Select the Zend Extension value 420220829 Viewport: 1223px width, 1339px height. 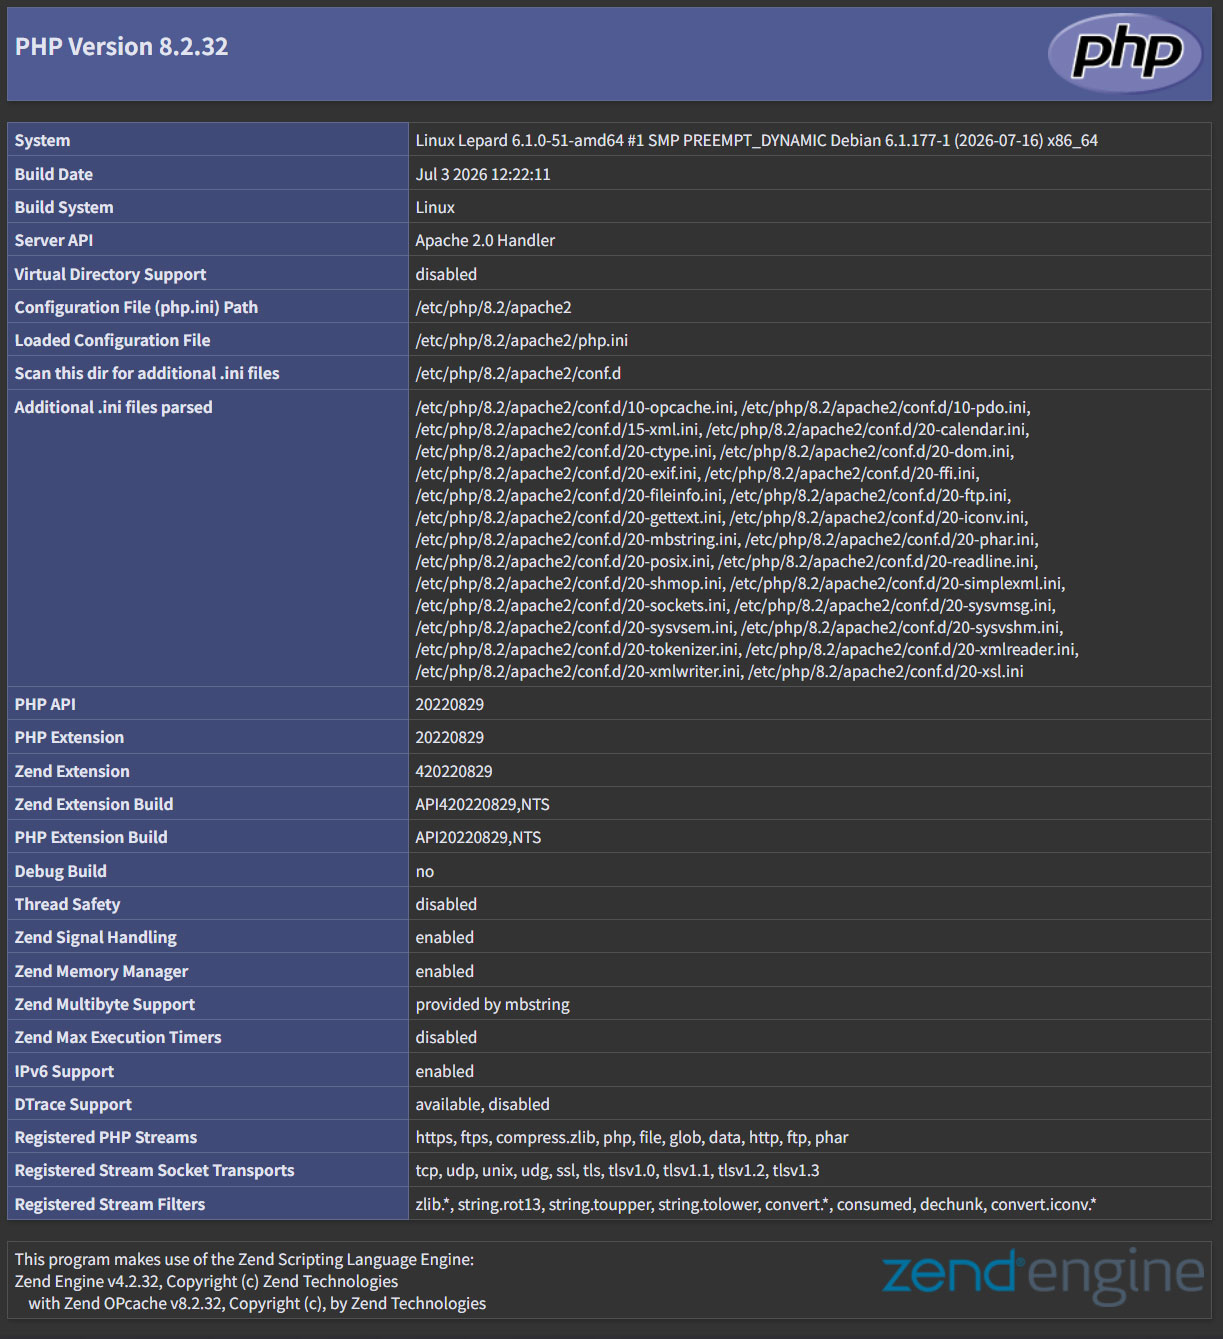pos(454,771)
